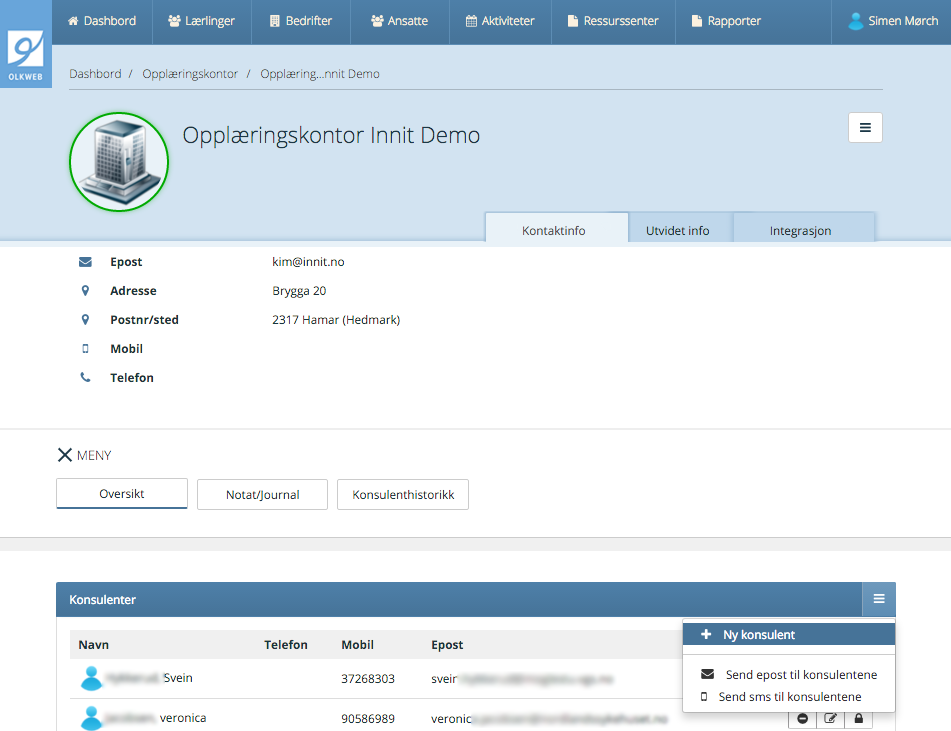Choose Send epost til konsulentene
This screenshot has height=731, width=951.
click(x=788, y=675)
